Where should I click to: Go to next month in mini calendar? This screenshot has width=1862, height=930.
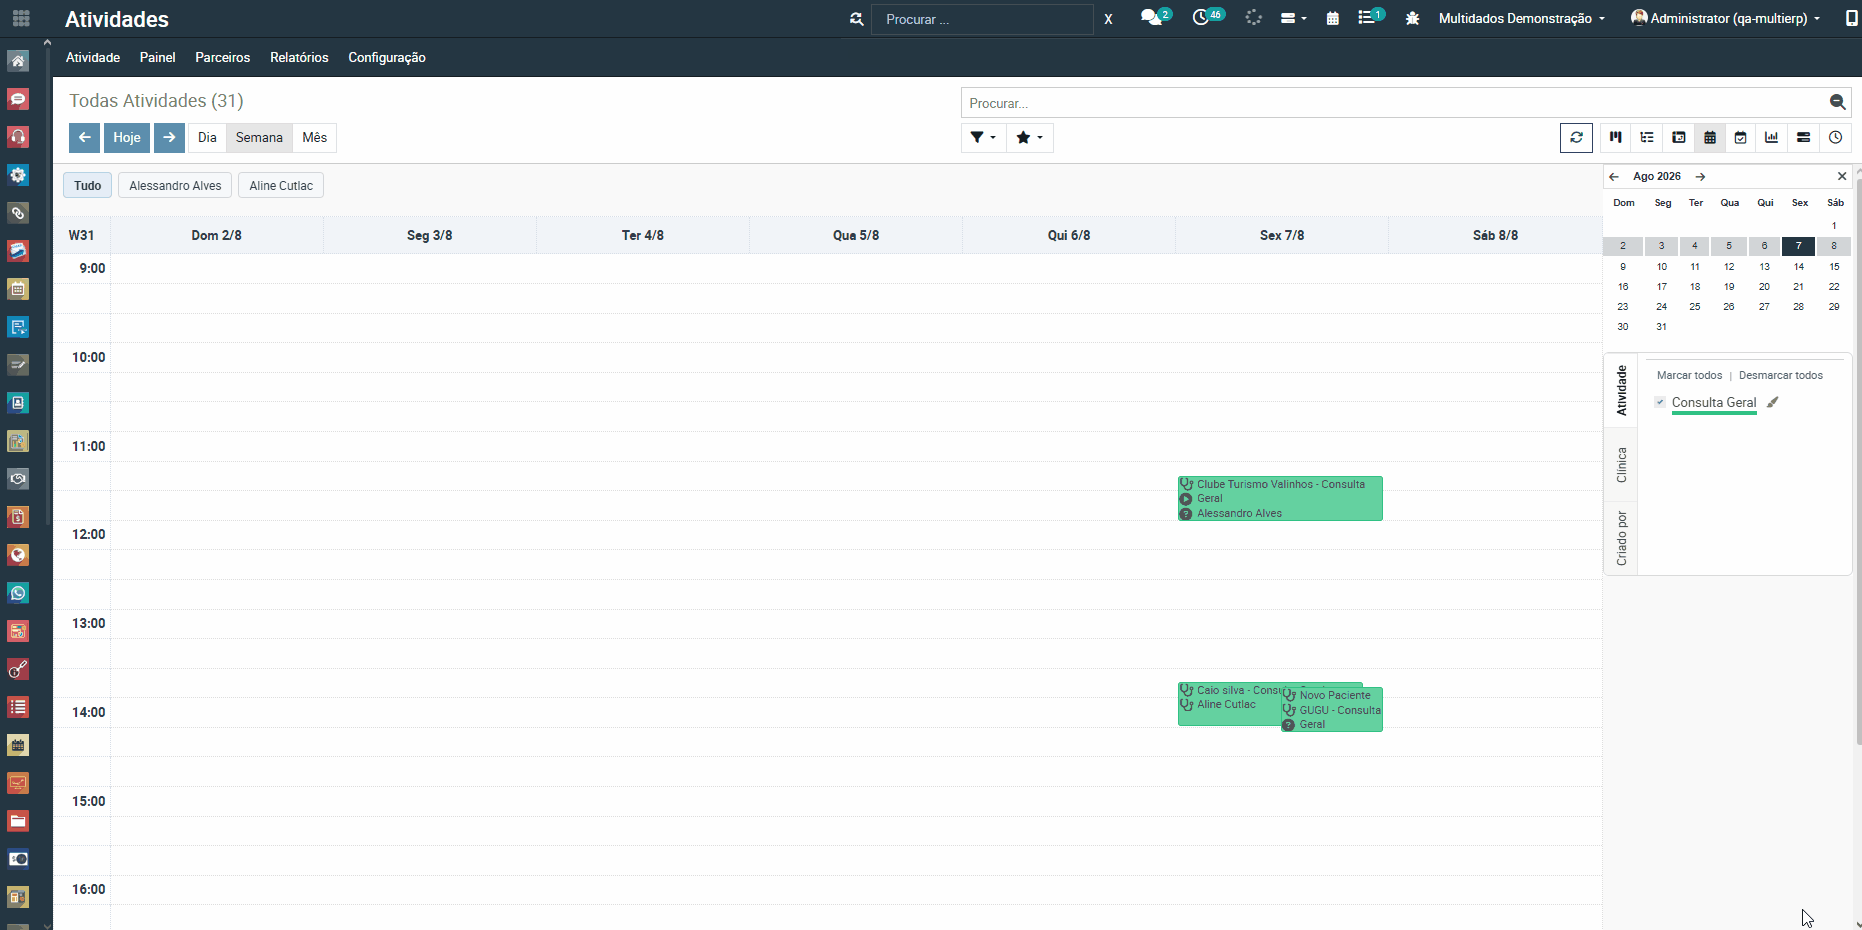pyautogui.click(x=1700, y=177)
